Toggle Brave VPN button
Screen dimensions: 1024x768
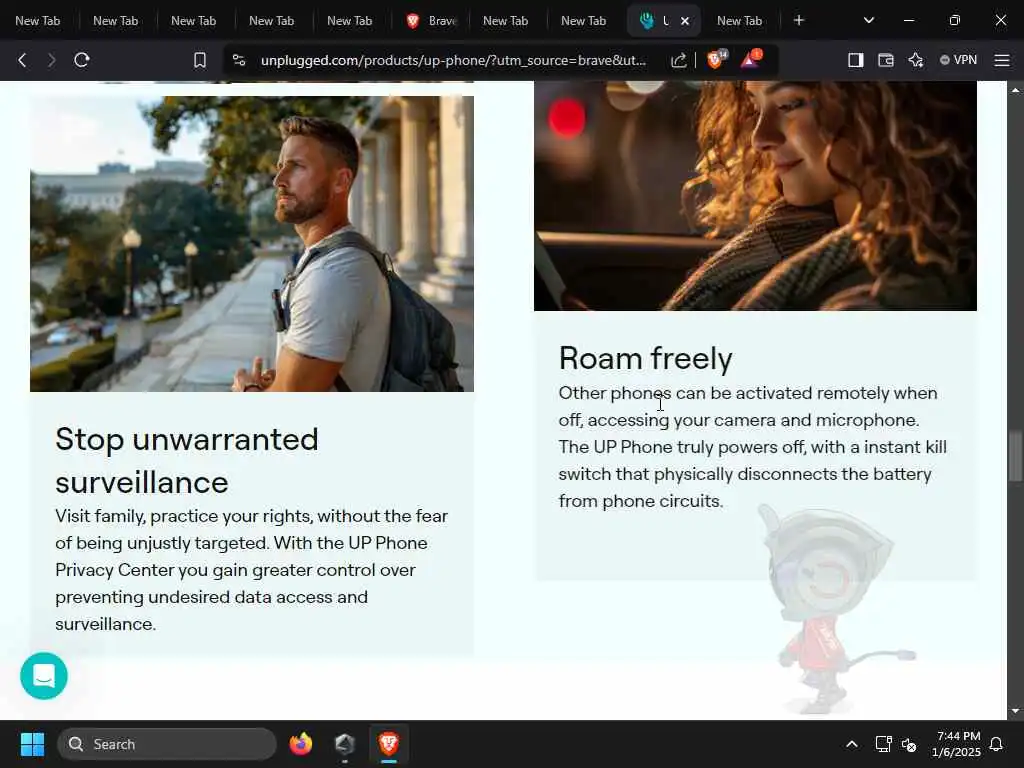[958, 60]
